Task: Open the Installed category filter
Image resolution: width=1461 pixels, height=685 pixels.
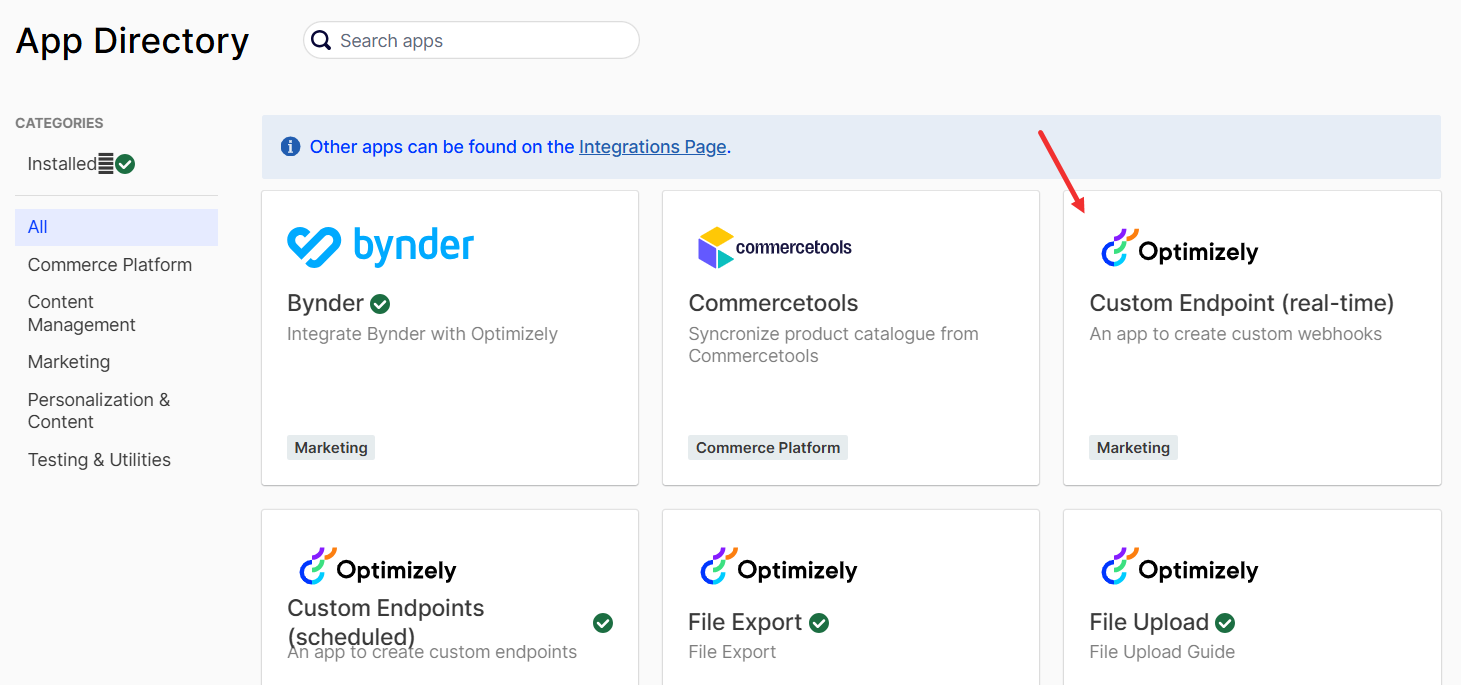Action: coord(62,164)
